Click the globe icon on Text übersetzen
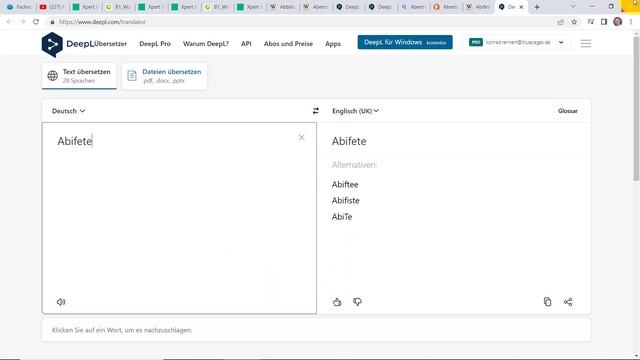Screen dimensions: 640x360 click(x=53, y=76)
